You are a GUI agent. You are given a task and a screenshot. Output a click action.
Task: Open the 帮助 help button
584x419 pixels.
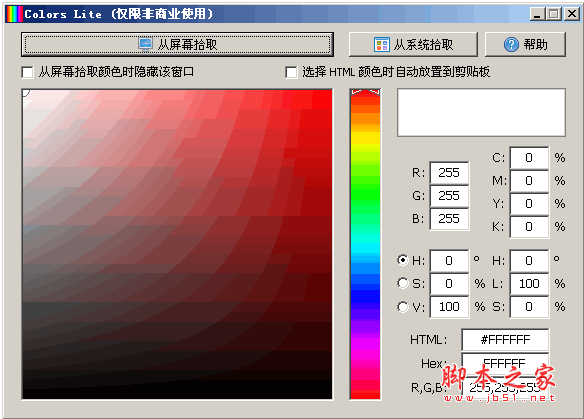pos(525,44)
